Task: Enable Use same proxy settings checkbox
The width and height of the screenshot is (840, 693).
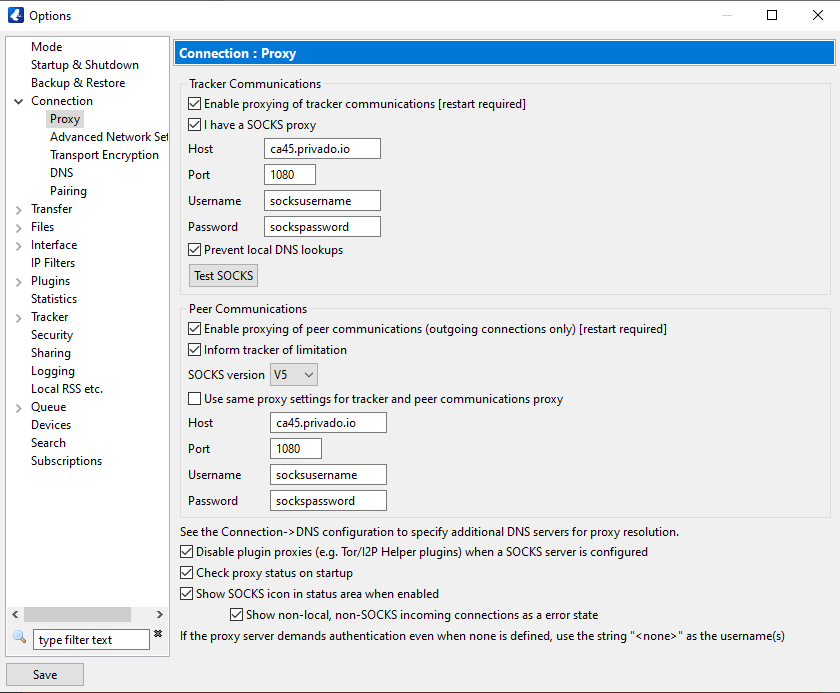Action: point(195,399)
